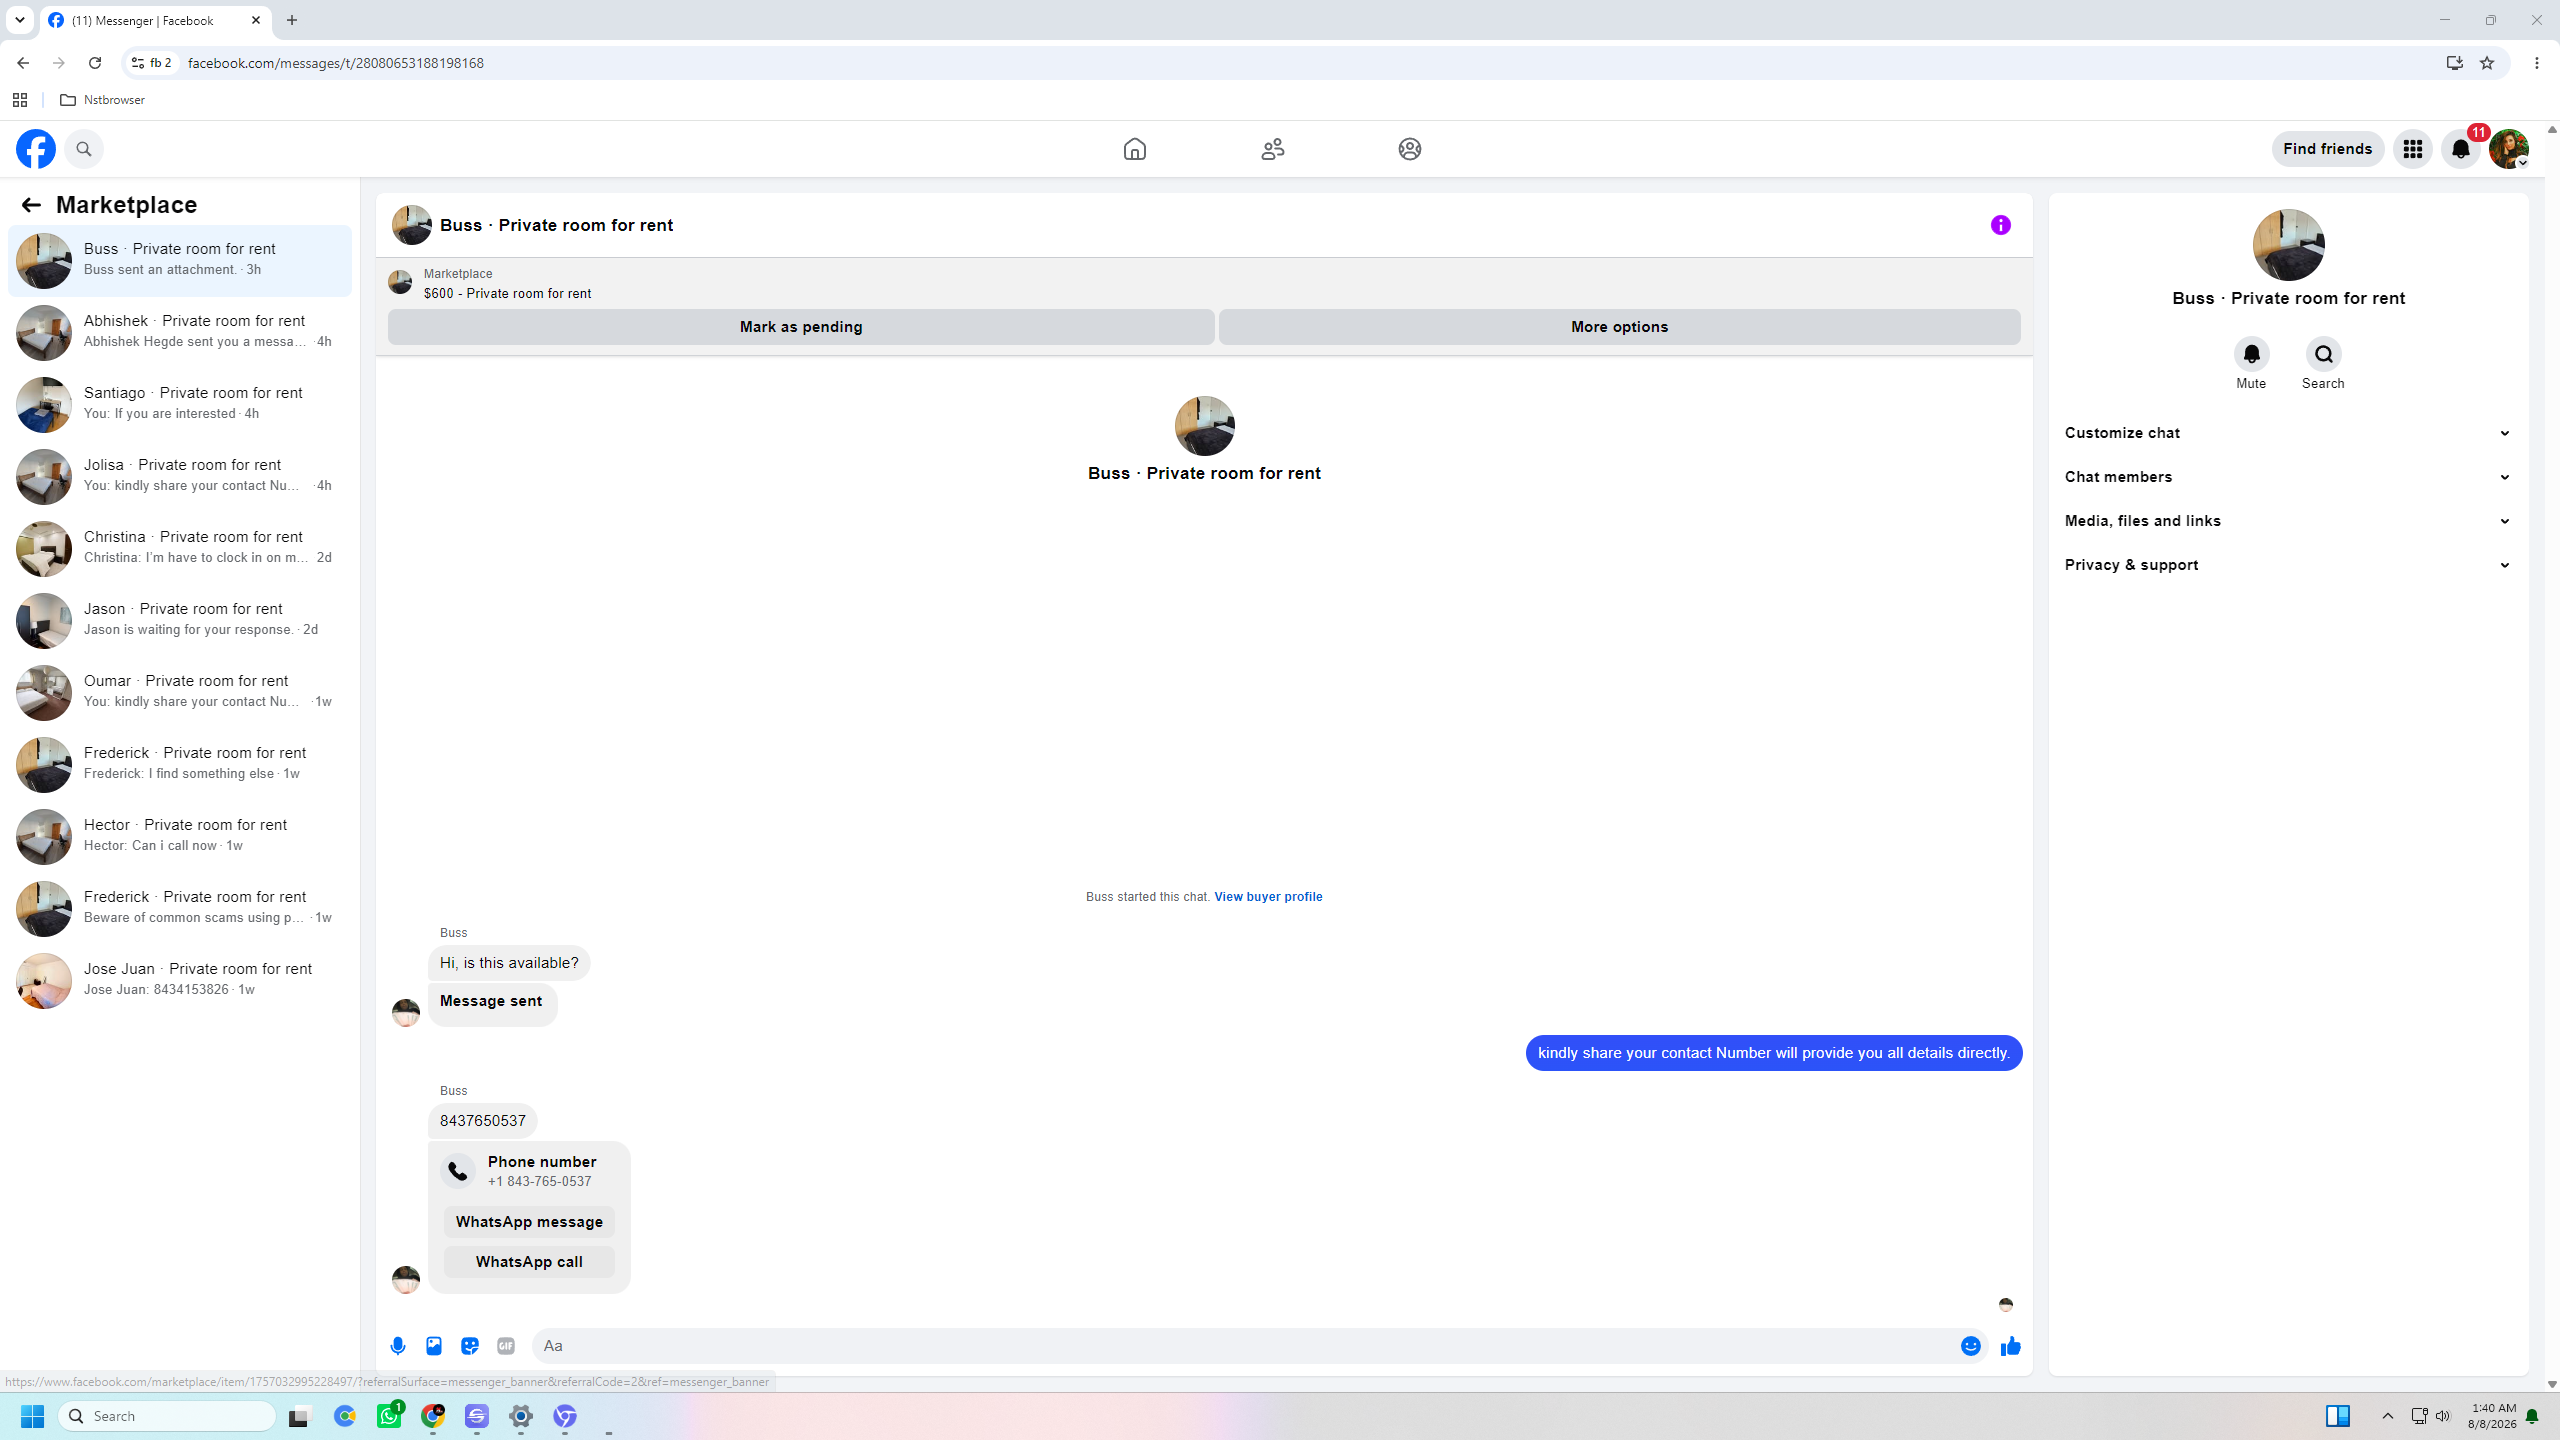Show hidden icons in system tray

[2388, 1416]
